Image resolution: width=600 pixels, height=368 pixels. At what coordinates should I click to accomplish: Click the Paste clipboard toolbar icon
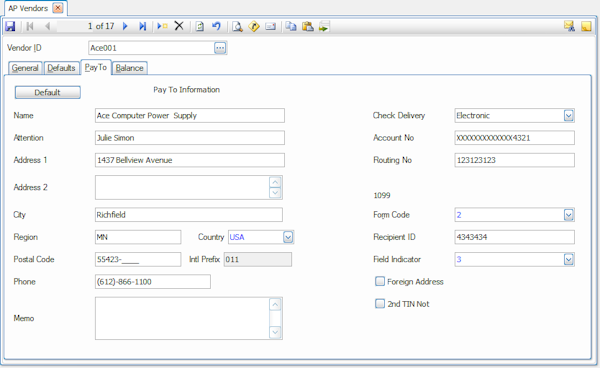point(308,26)
